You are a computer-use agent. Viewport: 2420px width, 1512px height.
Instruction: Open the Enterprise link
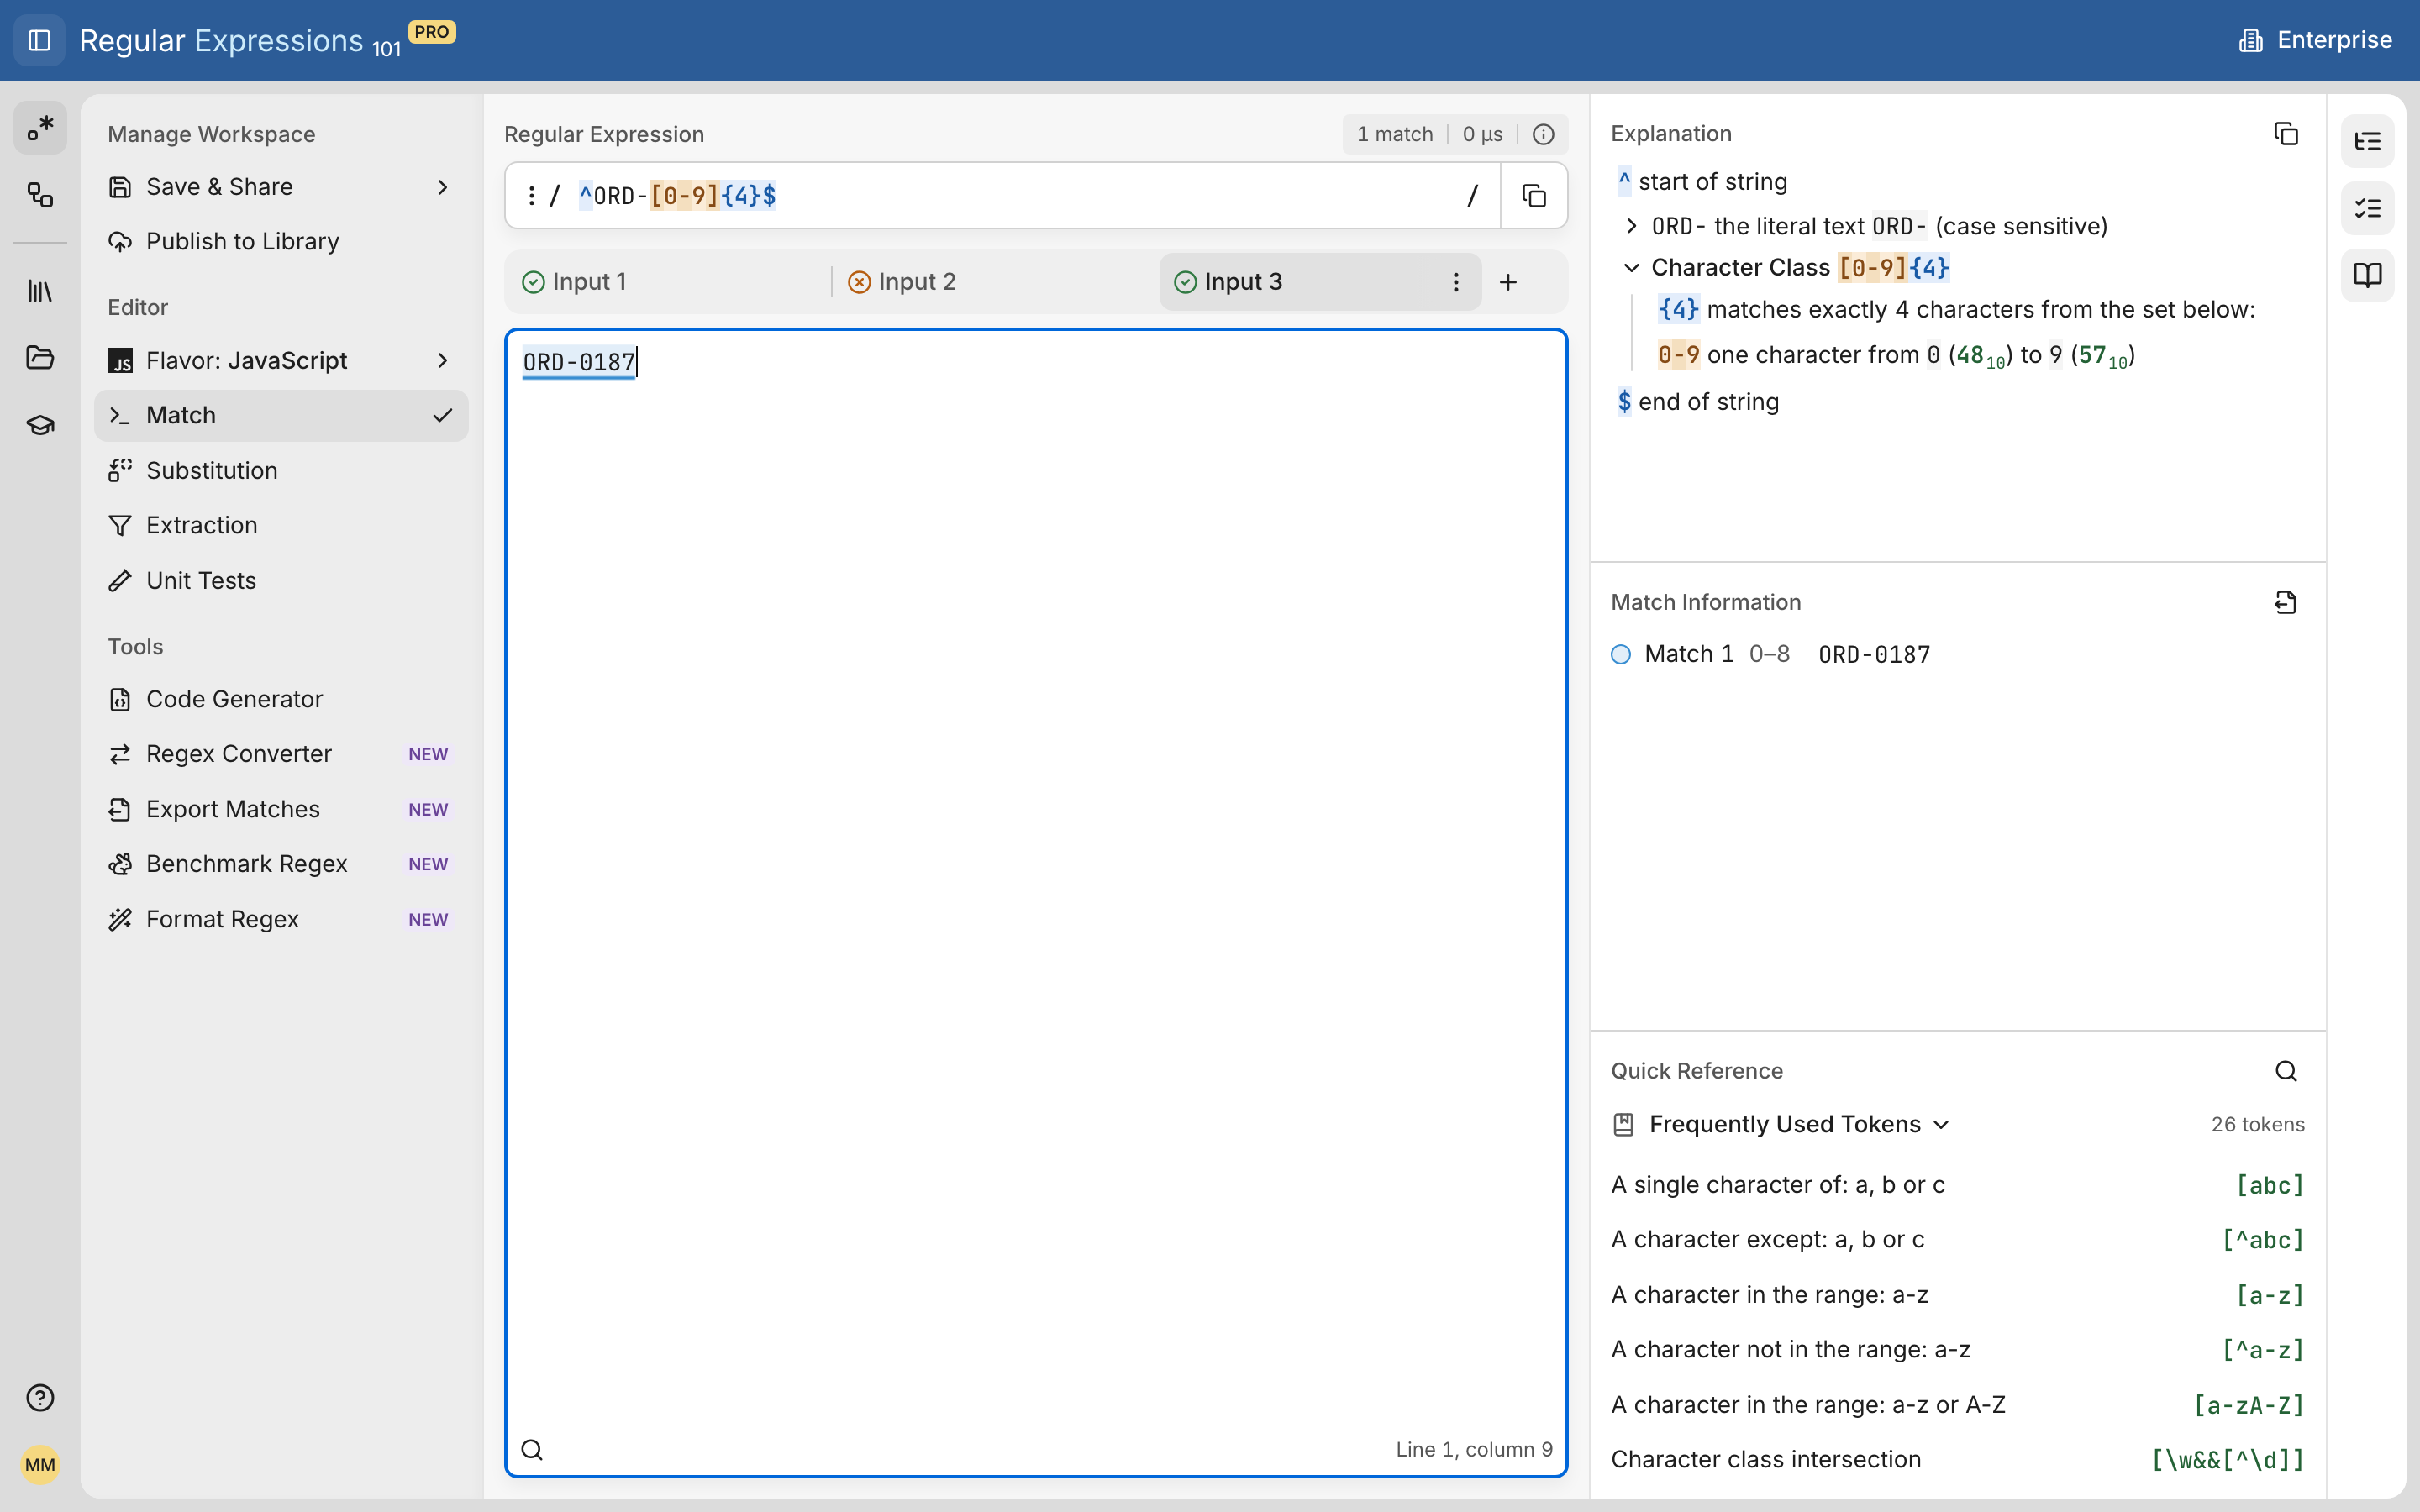tap(2314, 40)
